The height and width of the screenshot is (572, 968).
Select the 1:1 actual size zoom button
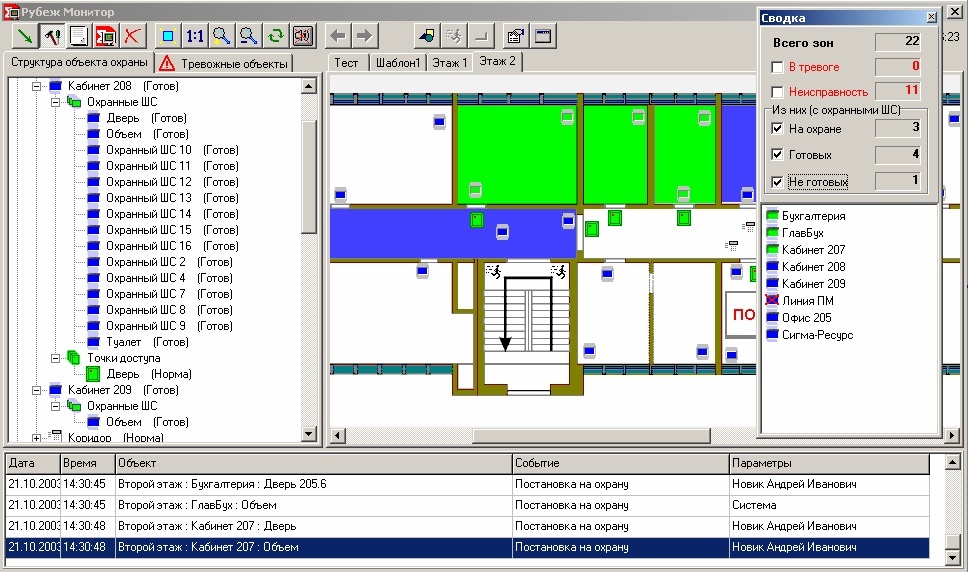195,36
